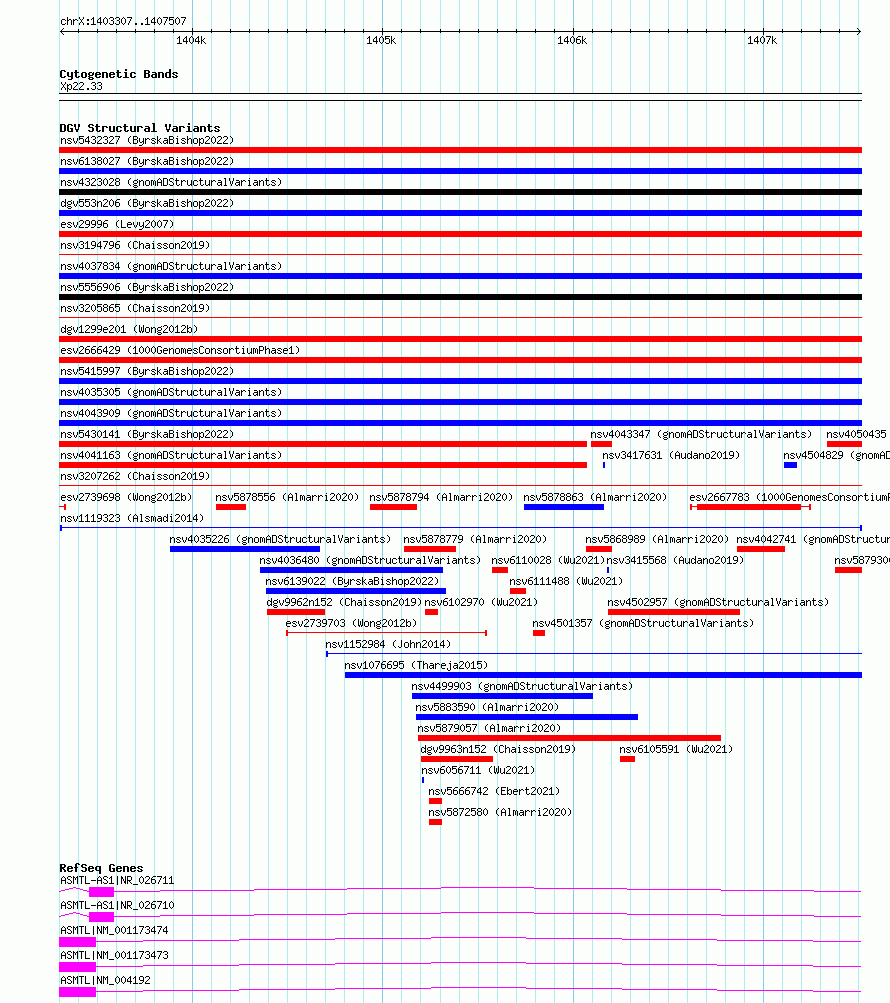Viewport: 890px width, 1003px height.
Task: Select nsv3417631 (Audano2019) label
Action: point(671,455)
